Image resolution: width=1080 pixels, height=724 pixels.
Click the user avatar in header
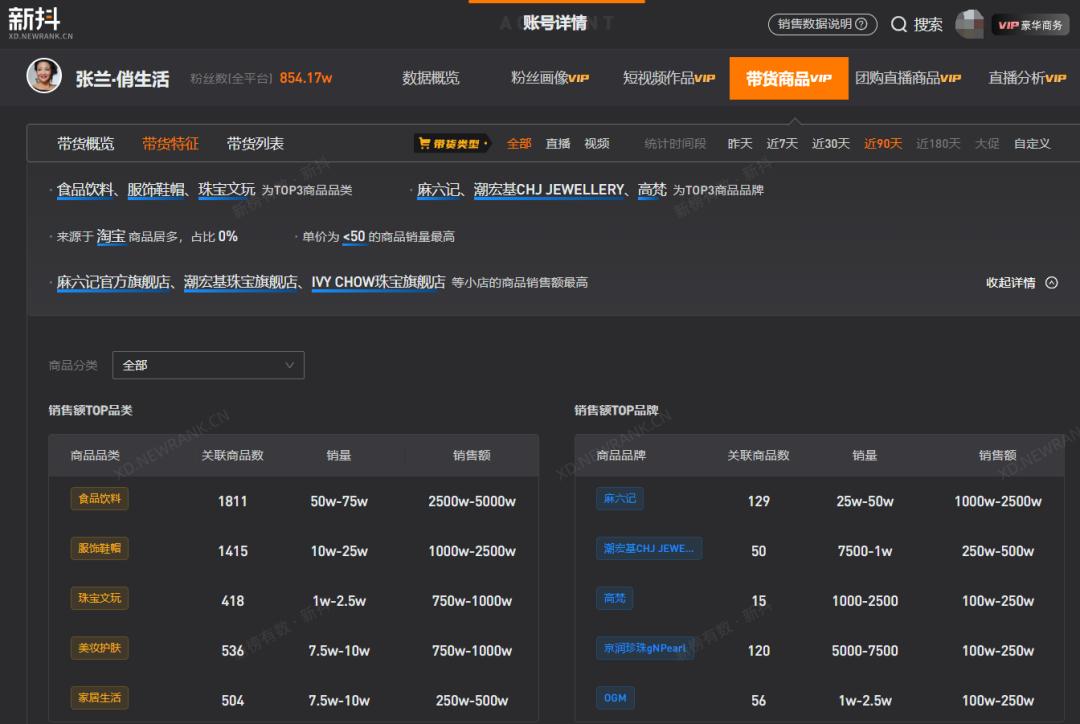[969, 24]
